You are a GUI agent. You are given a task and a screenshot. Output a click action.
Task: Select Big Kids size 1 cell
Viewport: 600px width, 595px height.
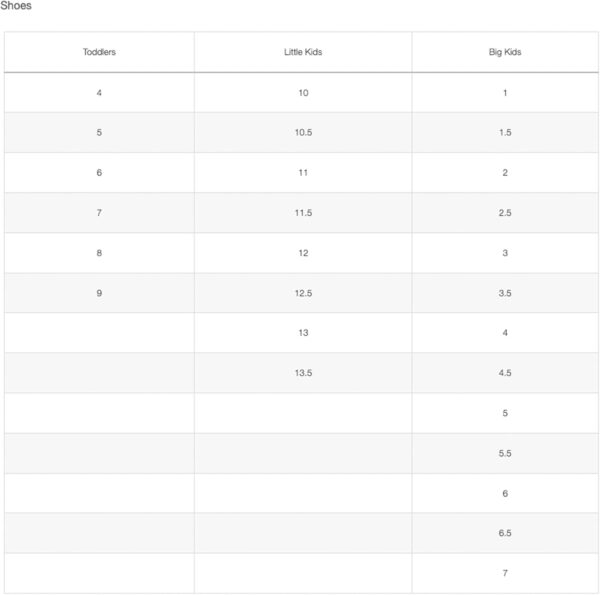pos(505,93)
